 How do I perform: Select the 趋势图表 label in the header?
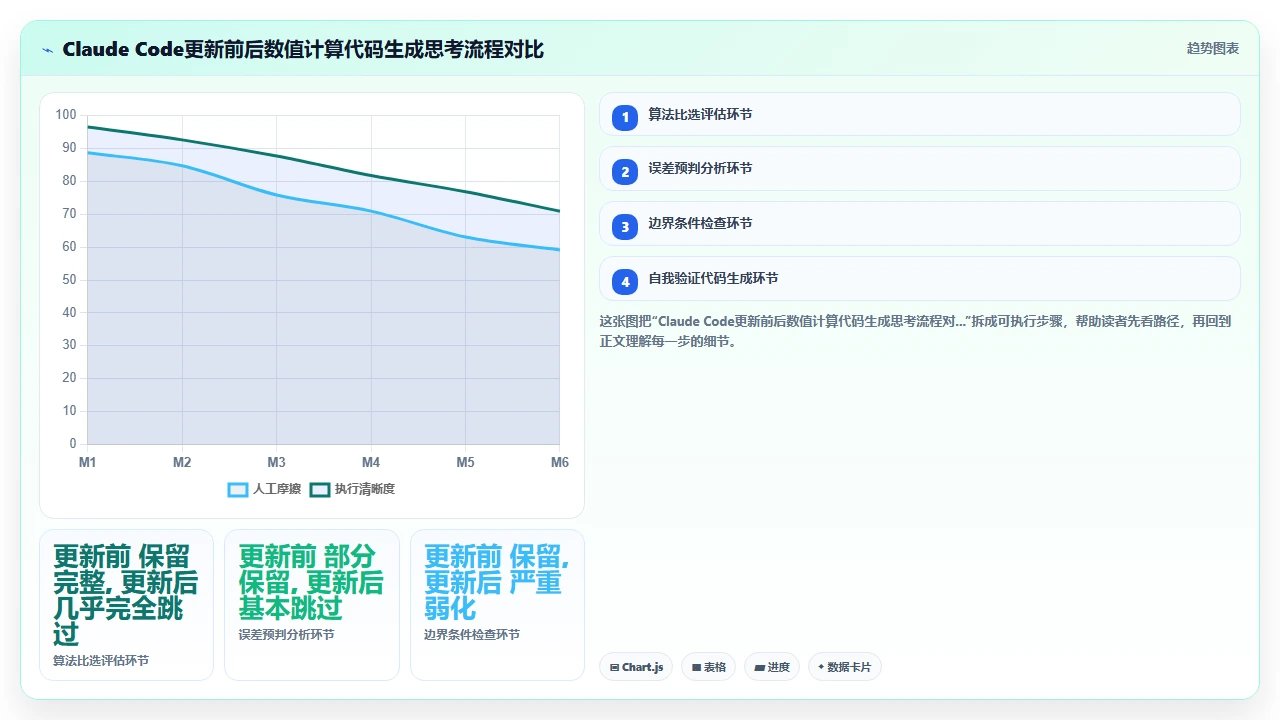coord(1213,48)
